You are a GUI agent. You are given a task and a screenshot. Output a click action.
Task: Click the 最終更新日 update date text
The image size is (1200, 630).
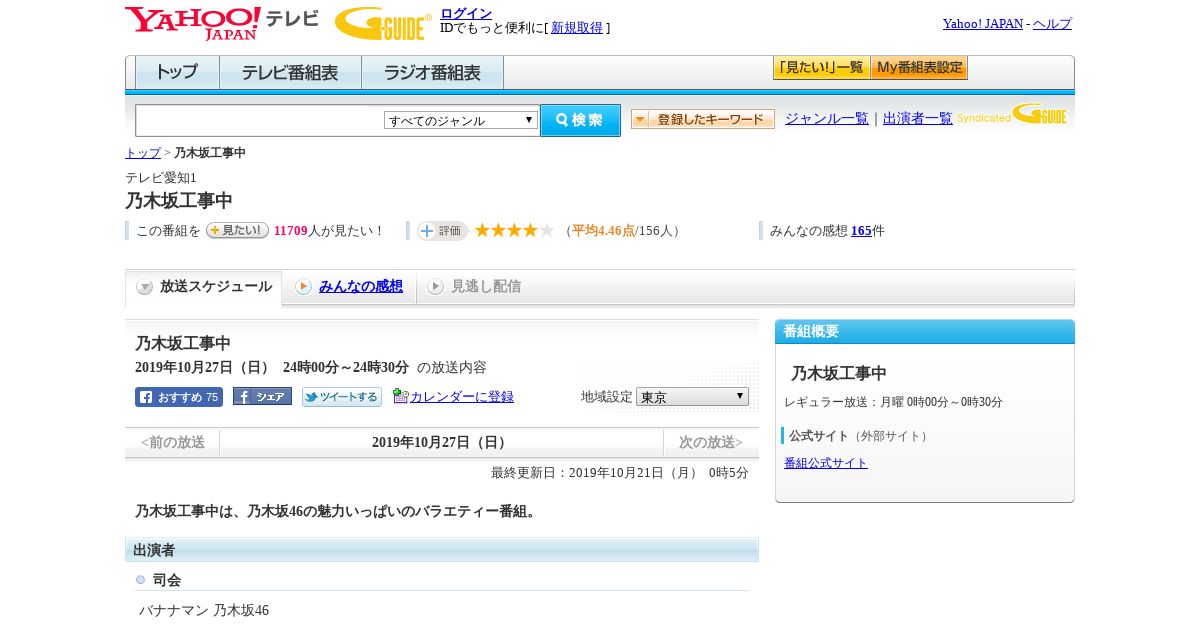point(619,473)
